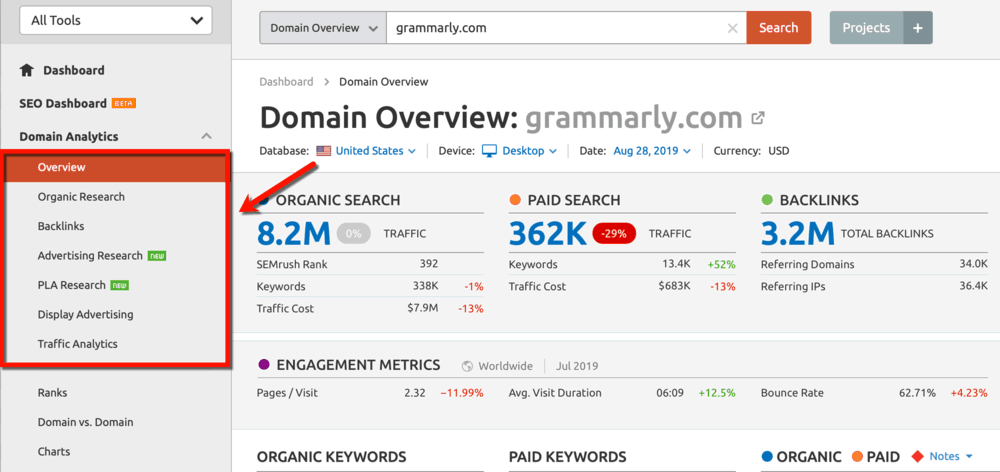Click the orange PAID chart legend dot
The width and height of the screenshot is (1000, 472).
coord(858,457)
